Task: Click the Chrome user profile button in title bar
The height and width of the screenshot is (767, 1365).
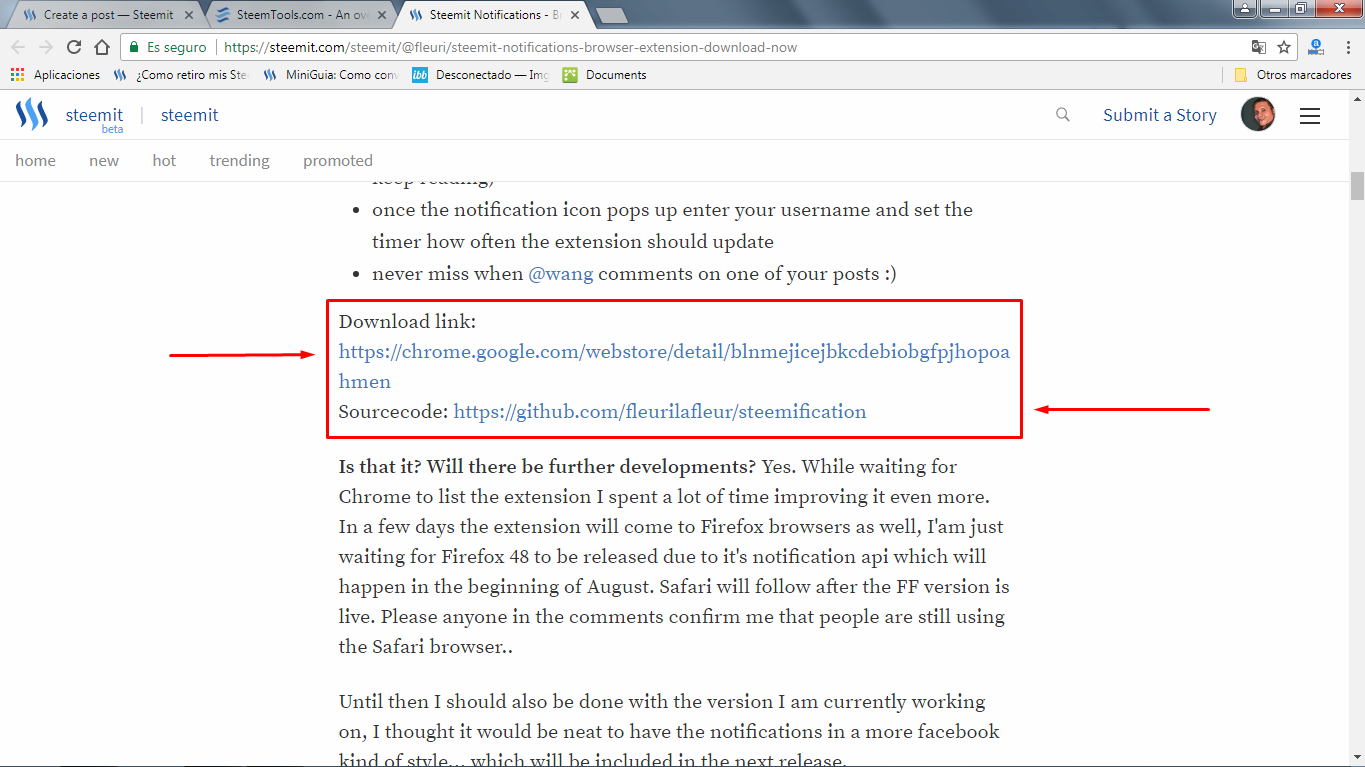Action: coord(1244,9)
